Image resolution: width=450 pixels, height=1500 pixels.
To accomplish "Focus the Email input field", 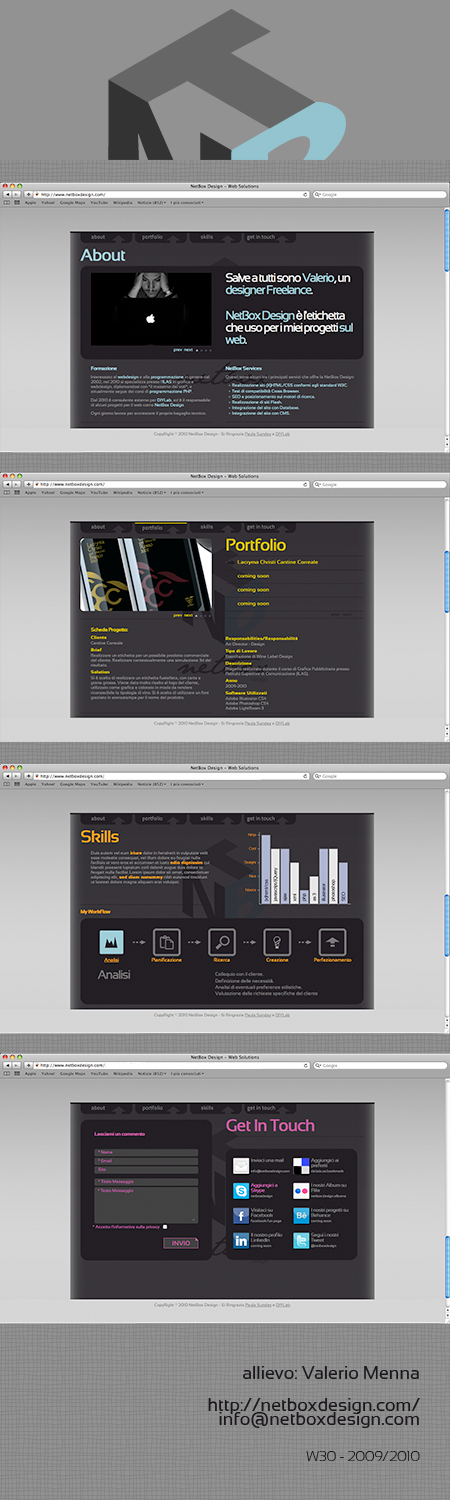I will pos(147,1161).
